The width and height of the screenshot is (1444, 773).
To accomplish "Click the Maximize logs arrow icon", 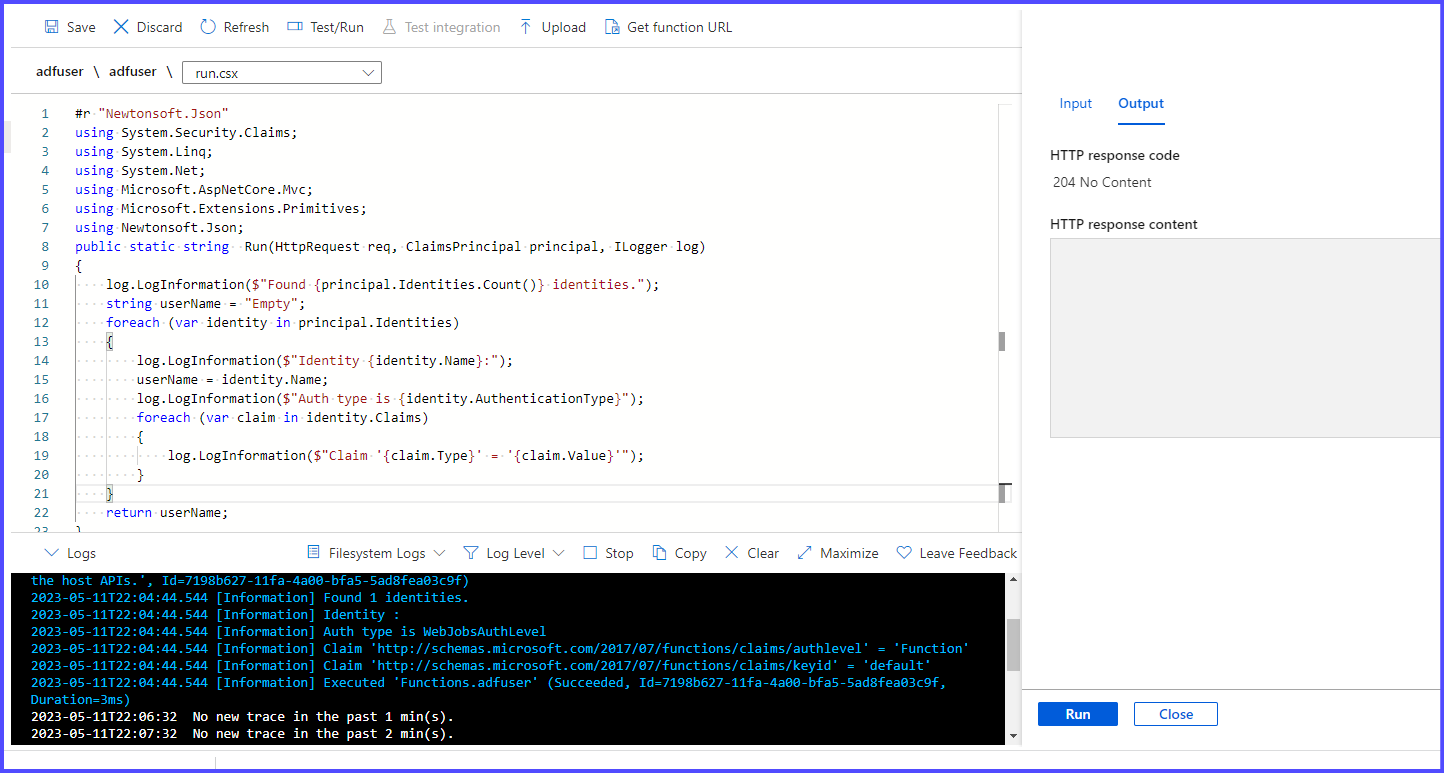I will pos(805,553).
